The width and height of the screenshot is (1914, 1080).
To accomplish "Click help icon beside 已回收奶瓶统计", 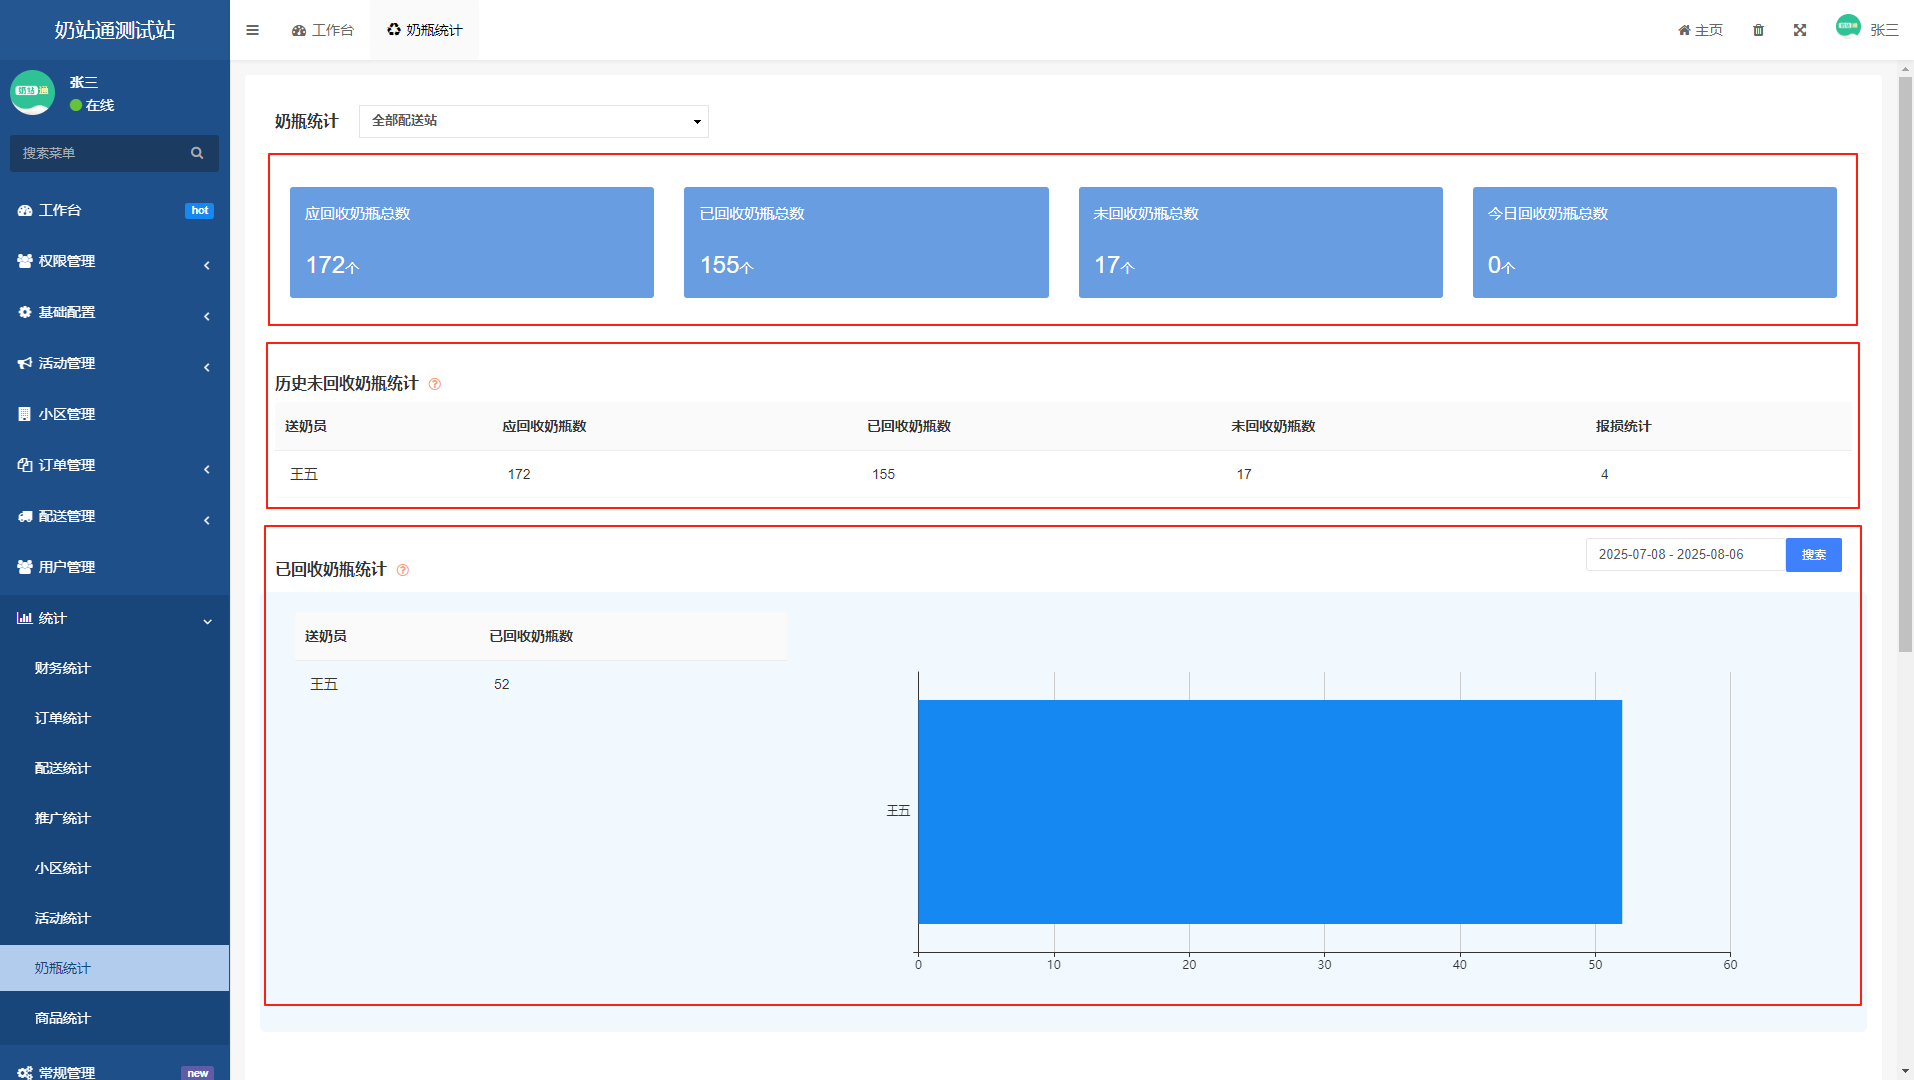I will (403, 570).
